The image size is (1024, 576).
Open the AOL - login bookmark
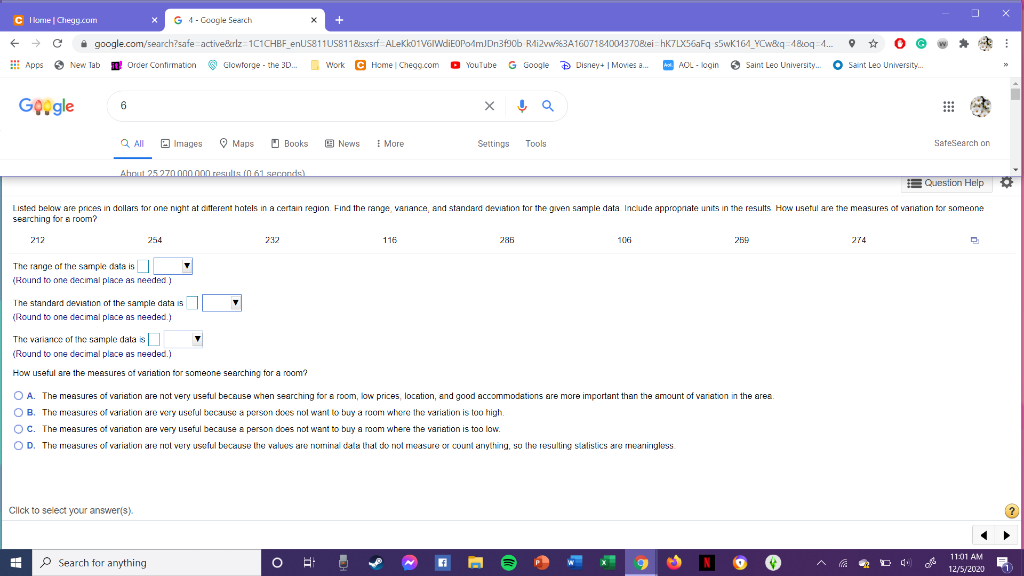tap(690, 65)
